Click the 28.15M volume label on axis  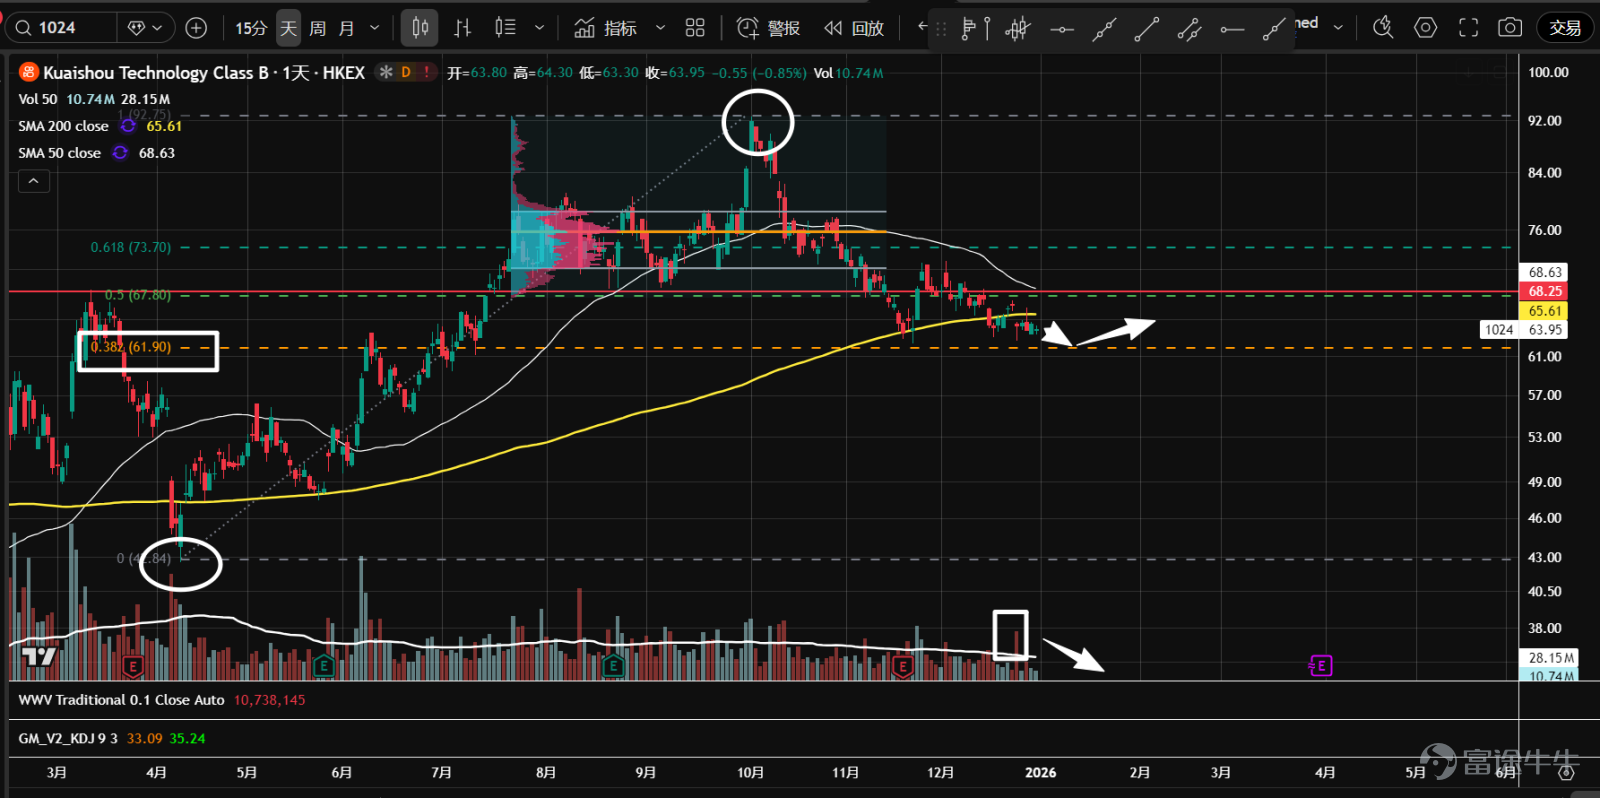coord(1549,657)
